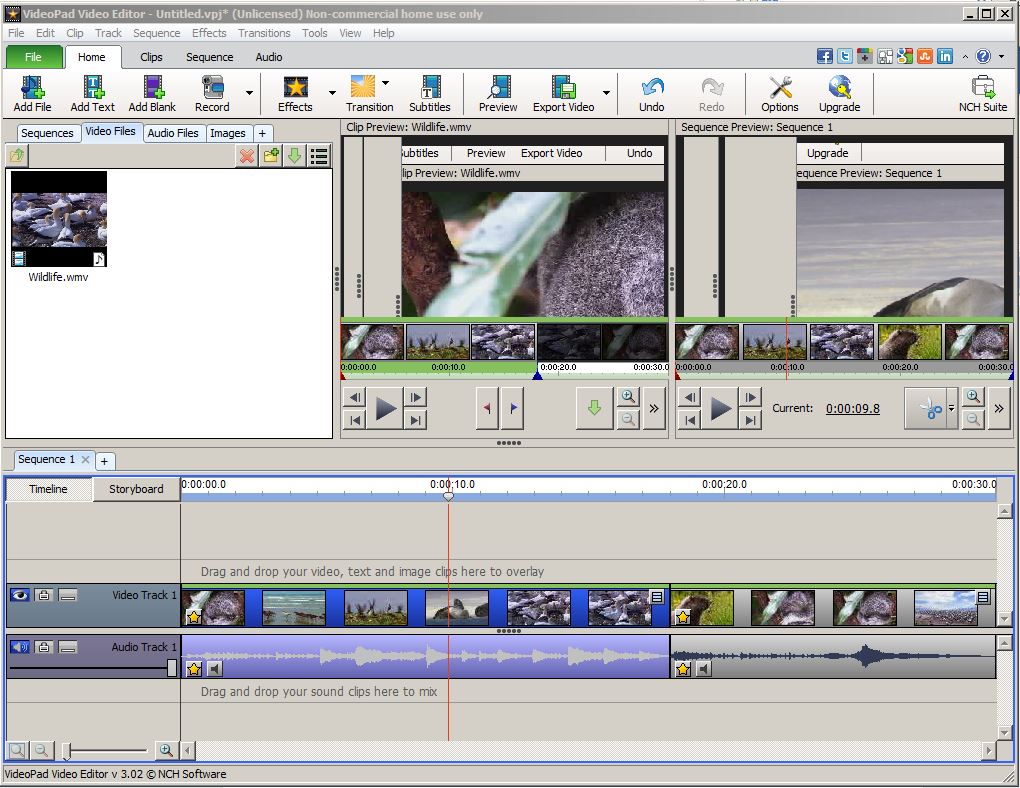Mute the second audio clip speaker icon
1020x788 pixels.
click(703, 668)
